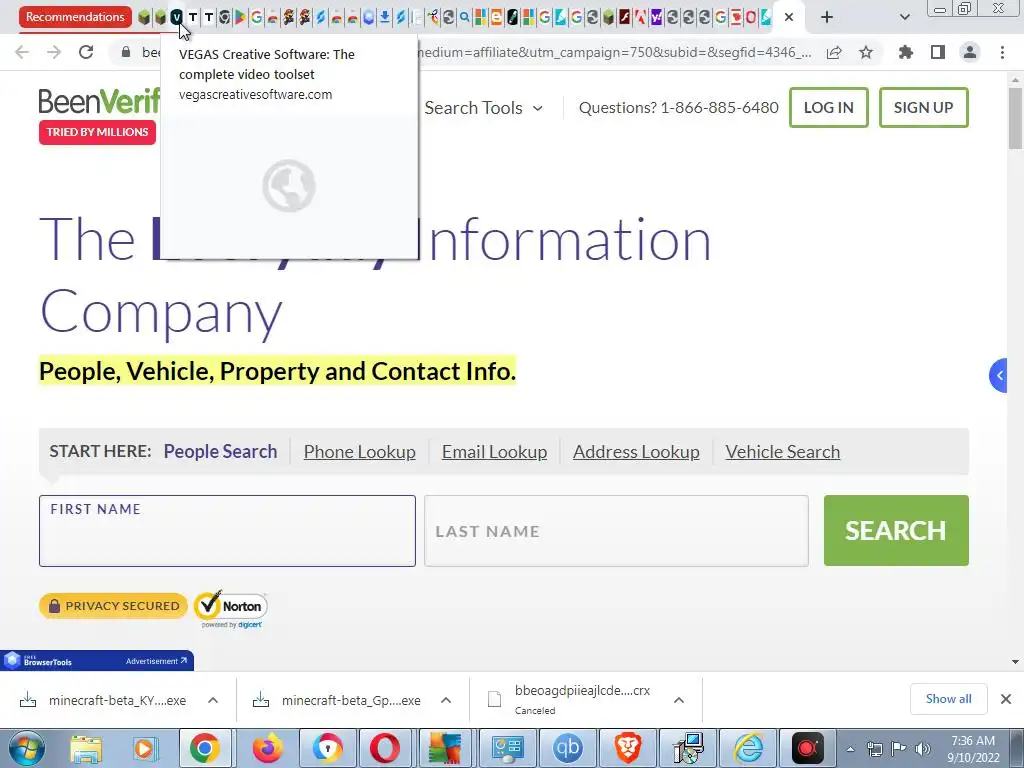Show hidden system tray icons
Viewport: 1024px width, 768px height.
(850, 749)
